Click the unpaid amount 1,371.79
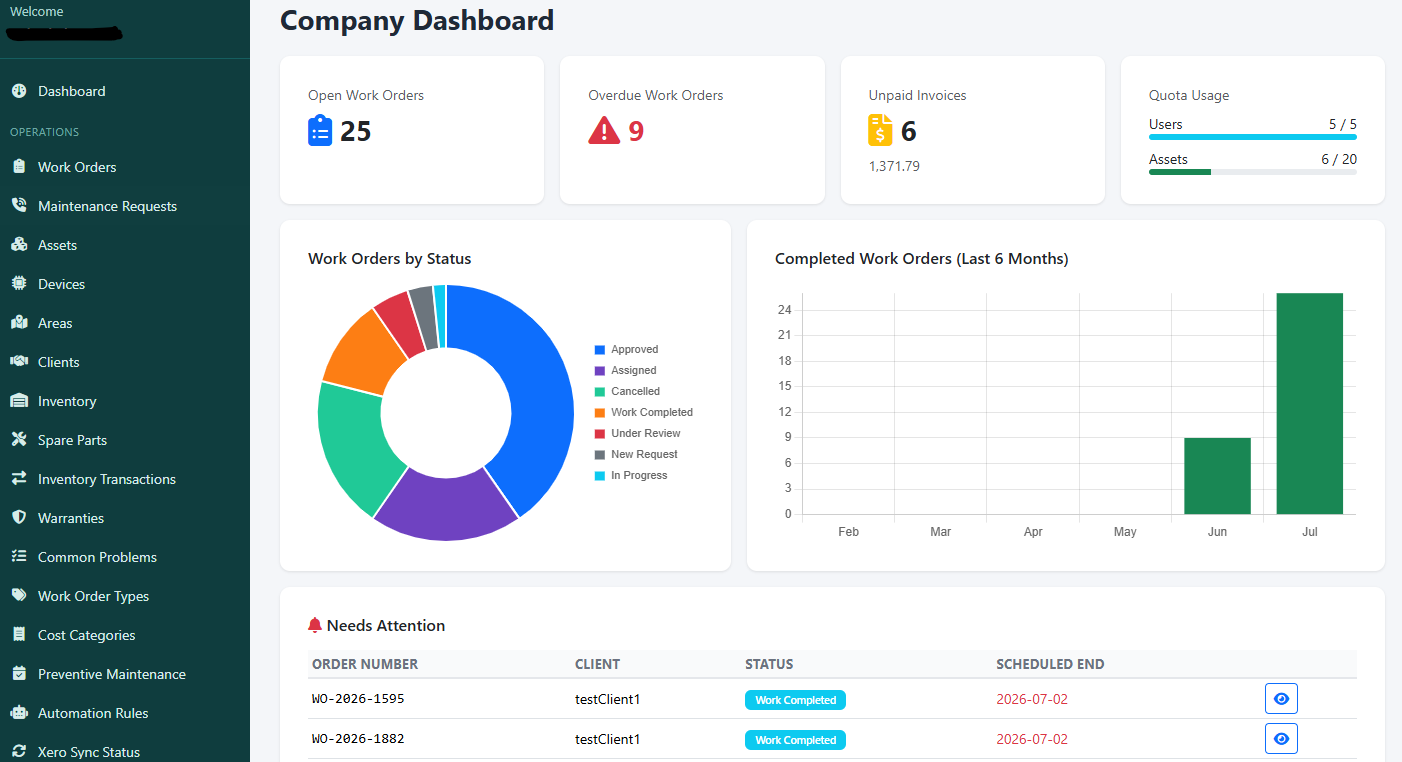This screenshot has width=1402, height=762. coord(894,166)
